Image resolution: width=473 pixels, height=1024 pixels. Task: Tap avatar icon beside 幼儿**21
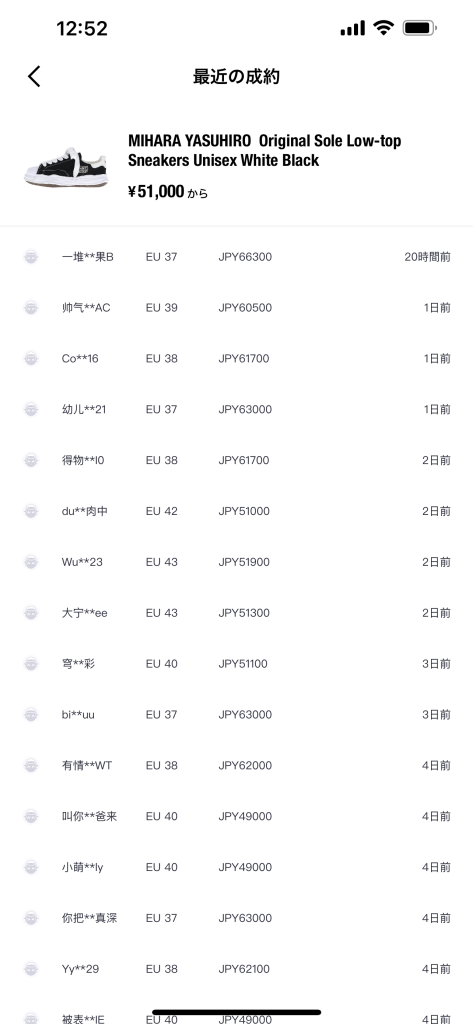tap(31, 409)
